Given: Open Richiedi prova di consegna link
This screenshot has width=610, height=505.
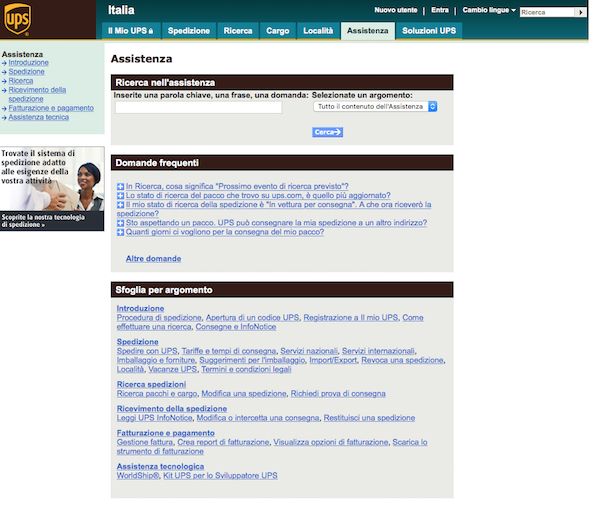Looking at the screenshot, I should 338,393.
